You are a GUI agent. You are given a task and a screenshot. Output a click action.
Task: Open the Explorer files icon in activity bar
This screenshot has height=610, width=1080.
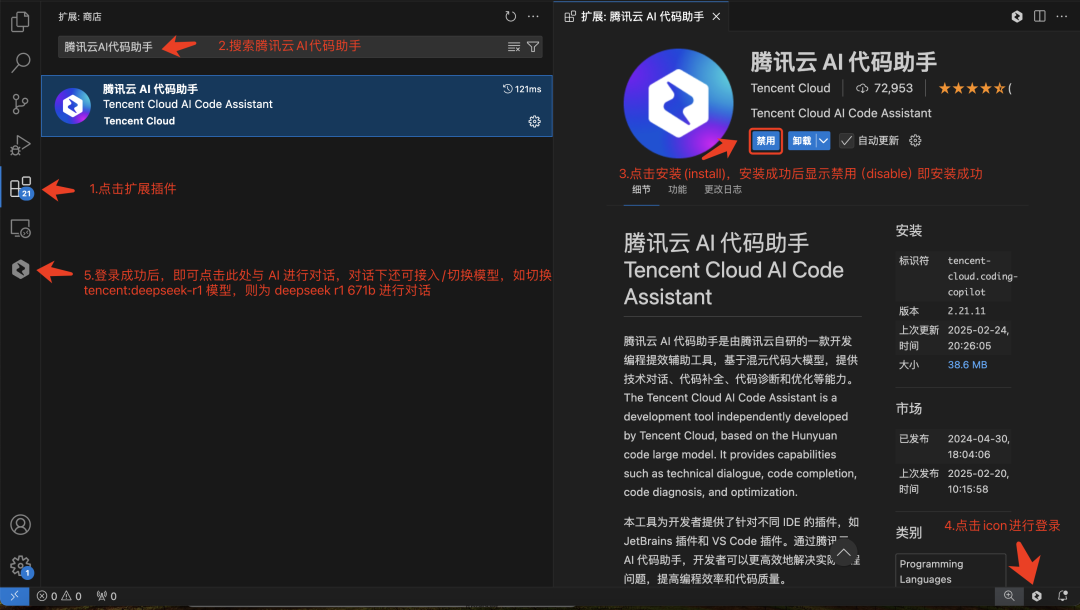[x=21, y=21]
